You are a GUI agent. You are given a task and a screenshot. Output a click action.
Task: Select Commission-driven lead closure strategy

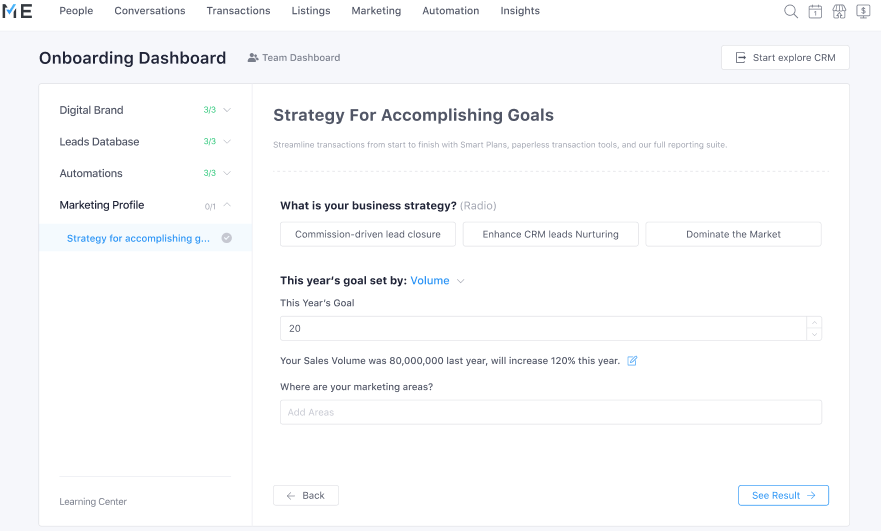368,234
